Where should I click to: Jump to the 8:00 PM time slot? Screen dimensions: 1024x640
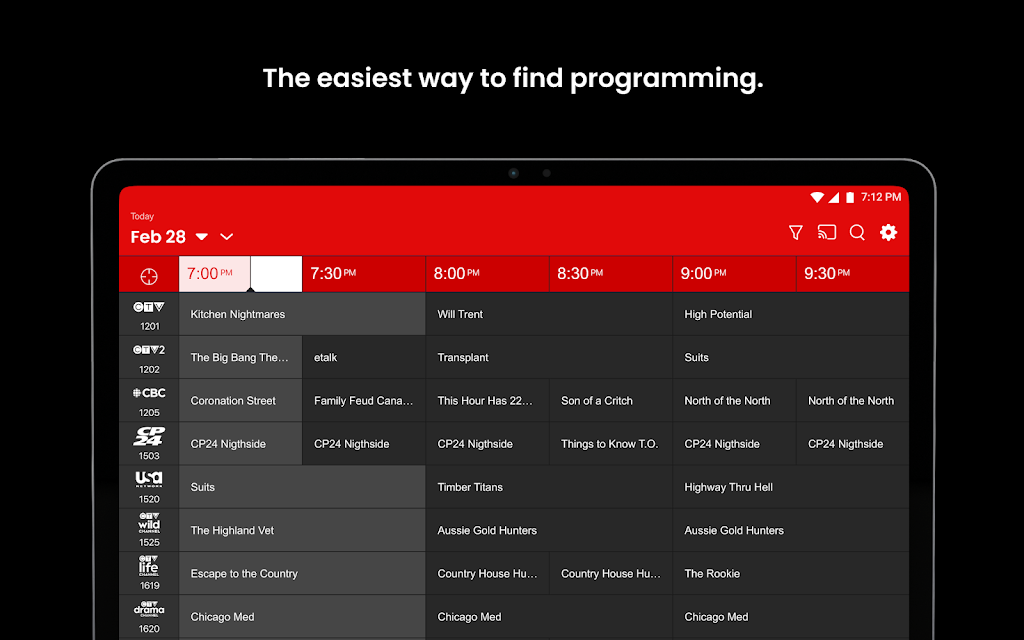pos(456,274)
